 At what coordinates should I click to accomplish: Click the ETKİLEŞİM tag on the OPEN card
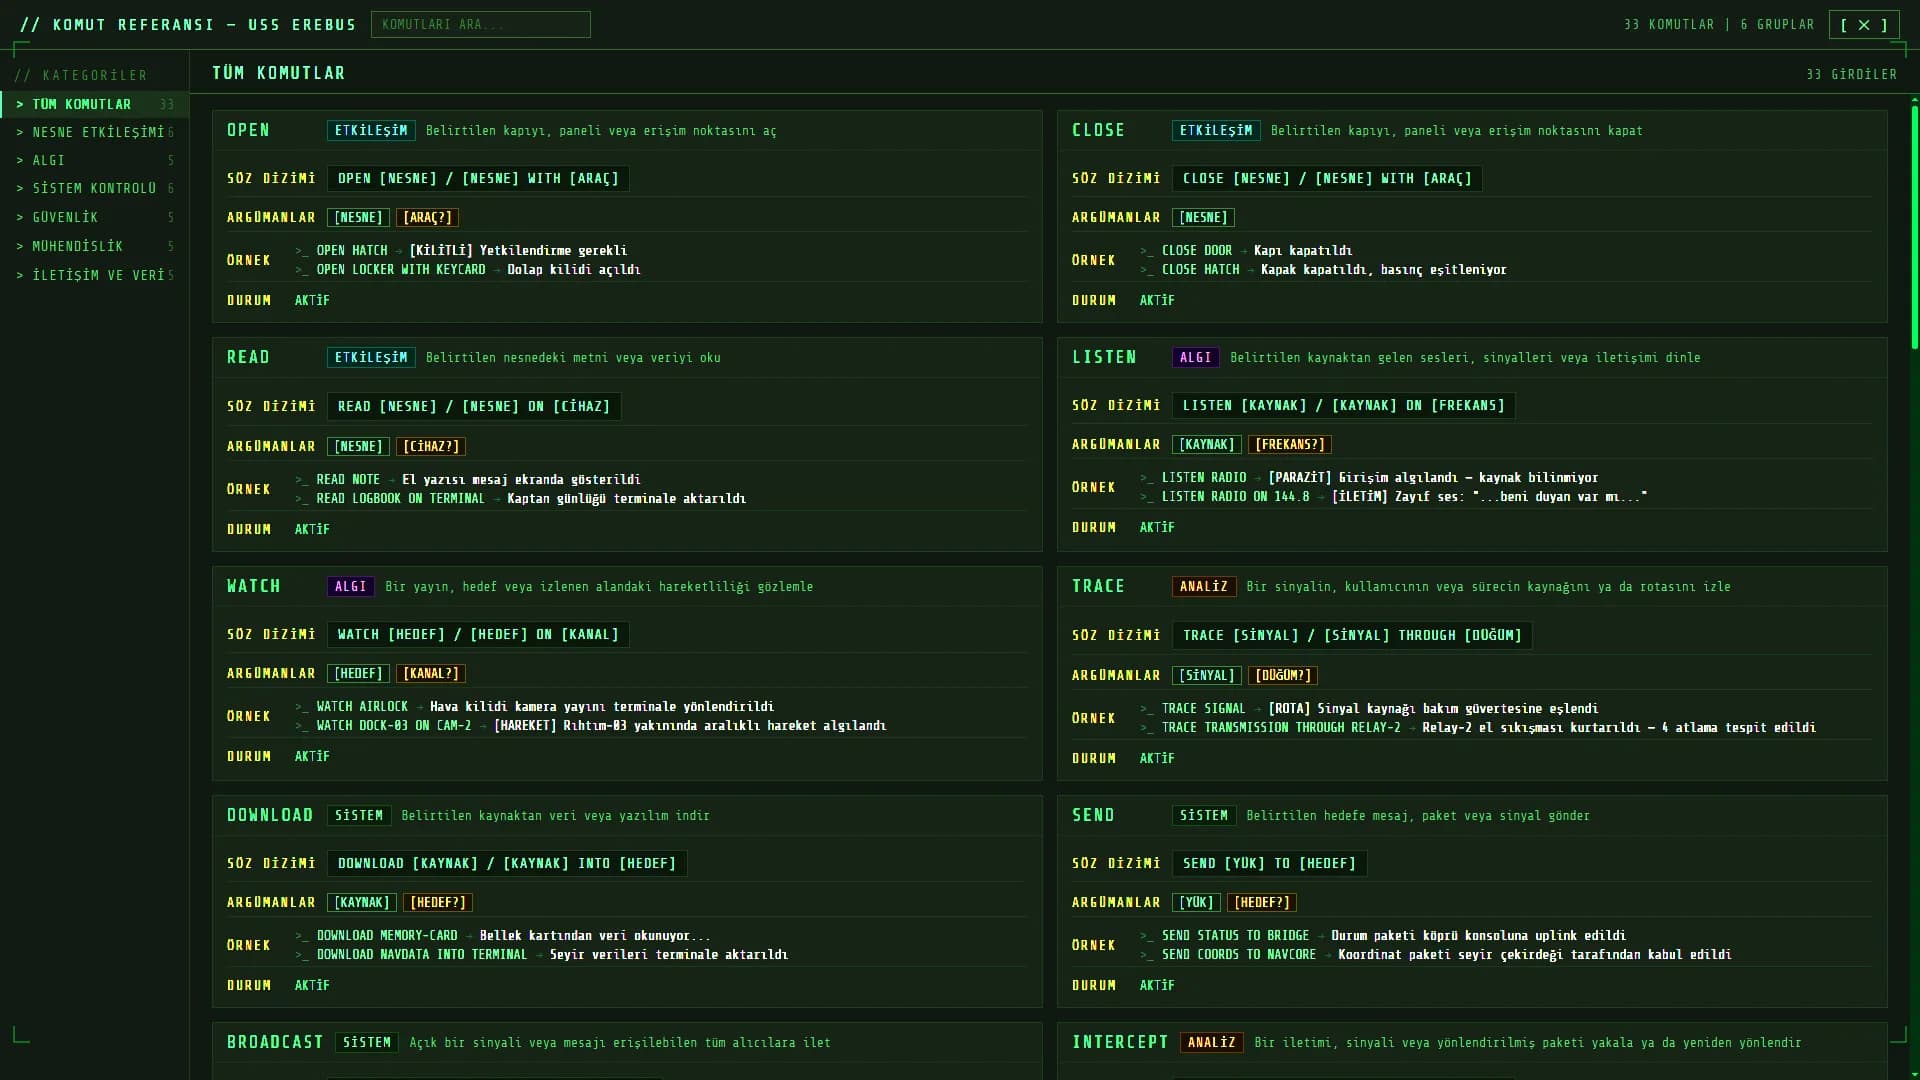pos(371,130)
